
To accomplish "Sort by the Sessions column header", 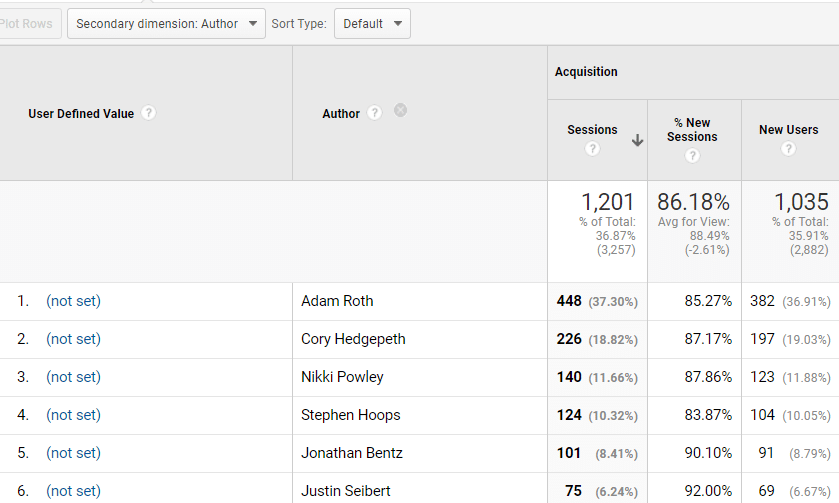I will pyautogui.click(x=592, y=129).
